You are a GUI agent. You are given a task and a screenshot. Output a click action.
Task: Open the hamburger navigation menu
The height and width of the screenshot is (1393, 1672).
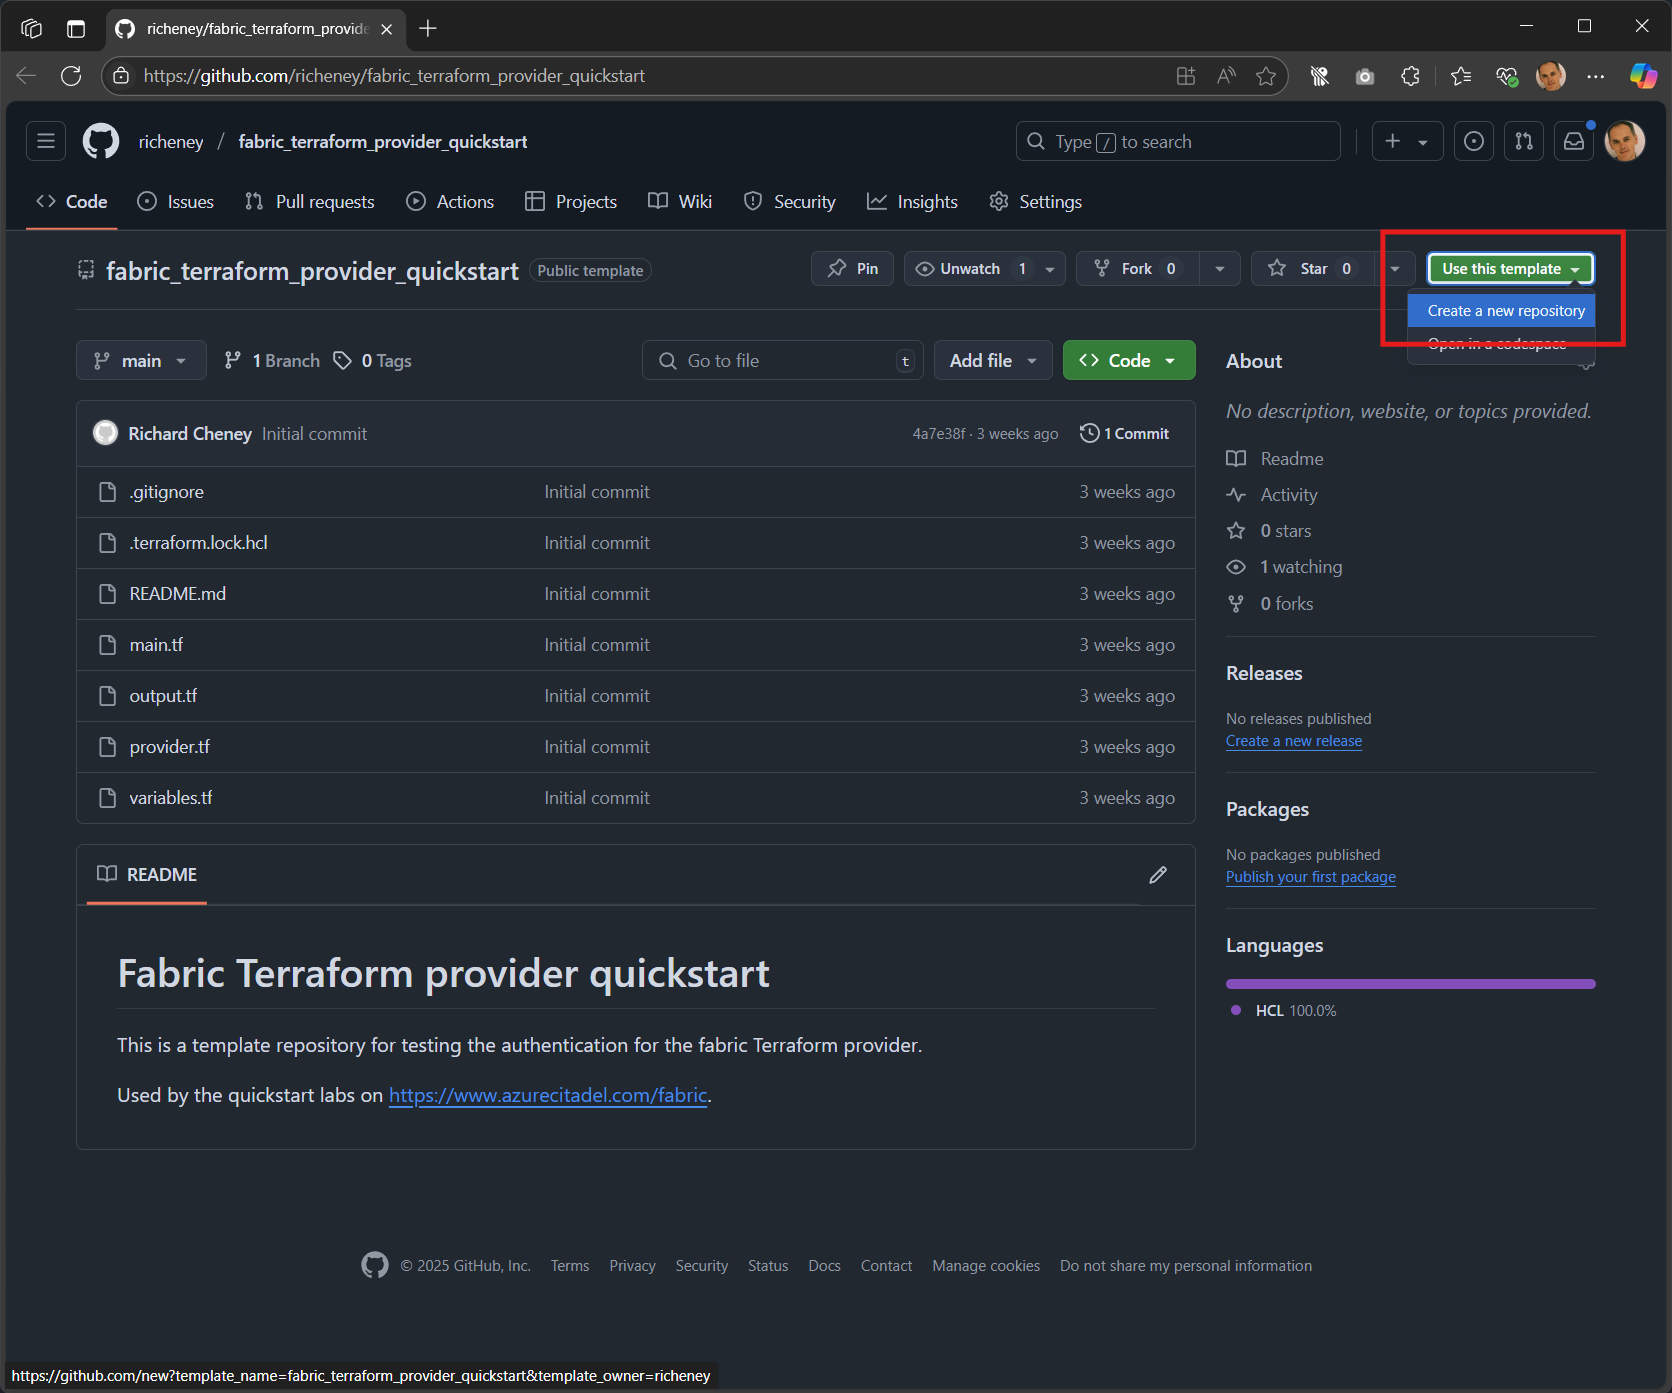point(45,141)
